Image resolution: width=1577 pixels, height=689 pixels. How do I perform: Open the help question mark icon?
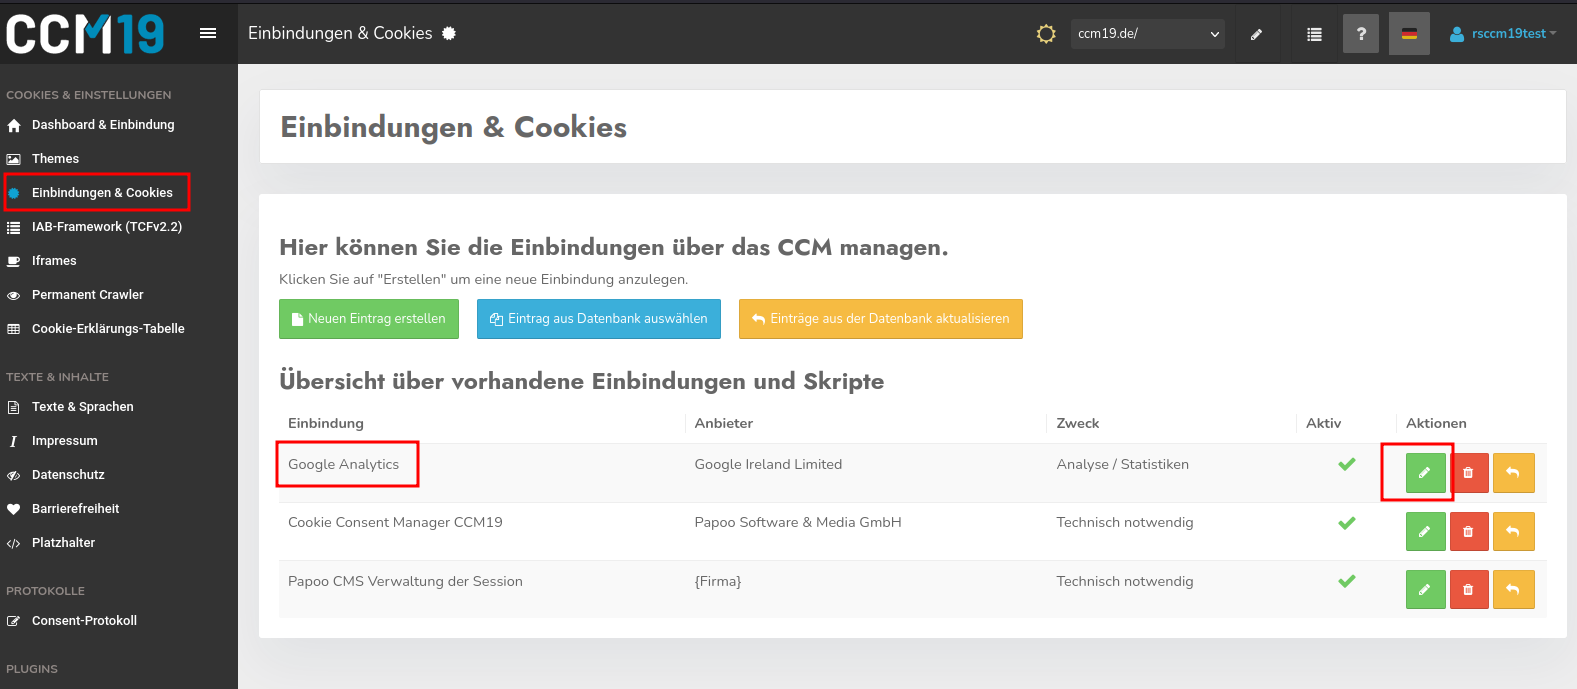coord(1360,34)
